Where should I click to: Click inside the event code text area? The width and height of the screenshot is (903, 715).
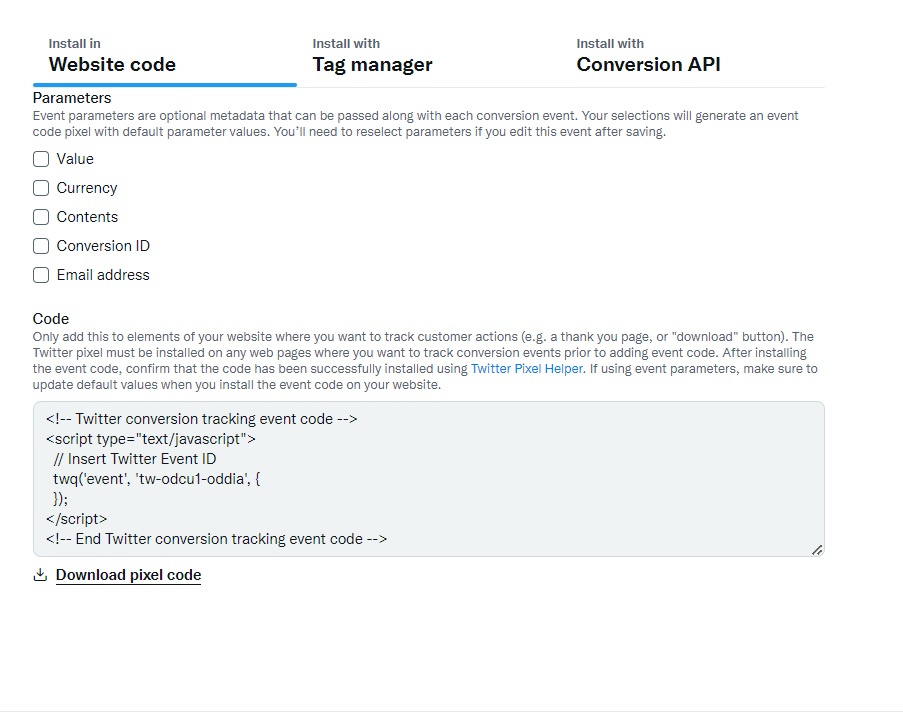click(x=428, y=479)
